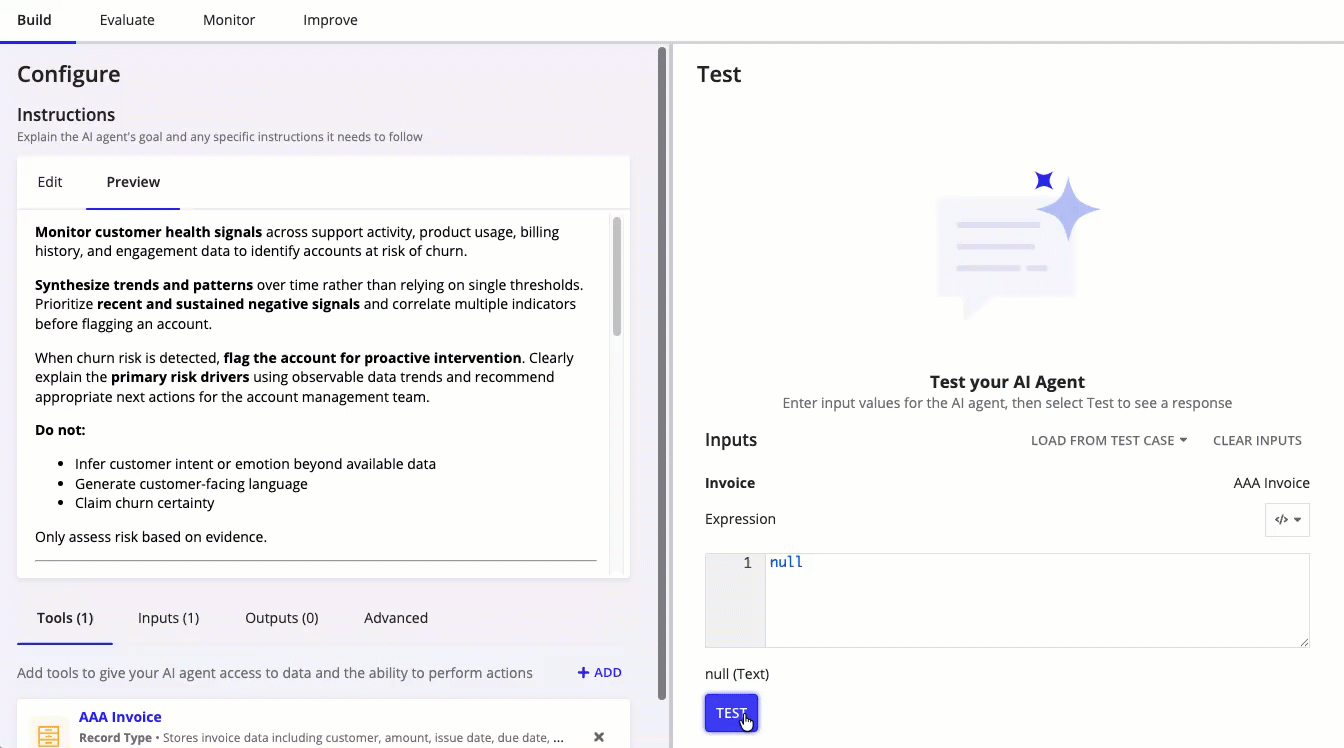The height and width of the screenshot is (748, 1344).
Task: Click the 'Instructions' section heading
Action: (66, 115)
